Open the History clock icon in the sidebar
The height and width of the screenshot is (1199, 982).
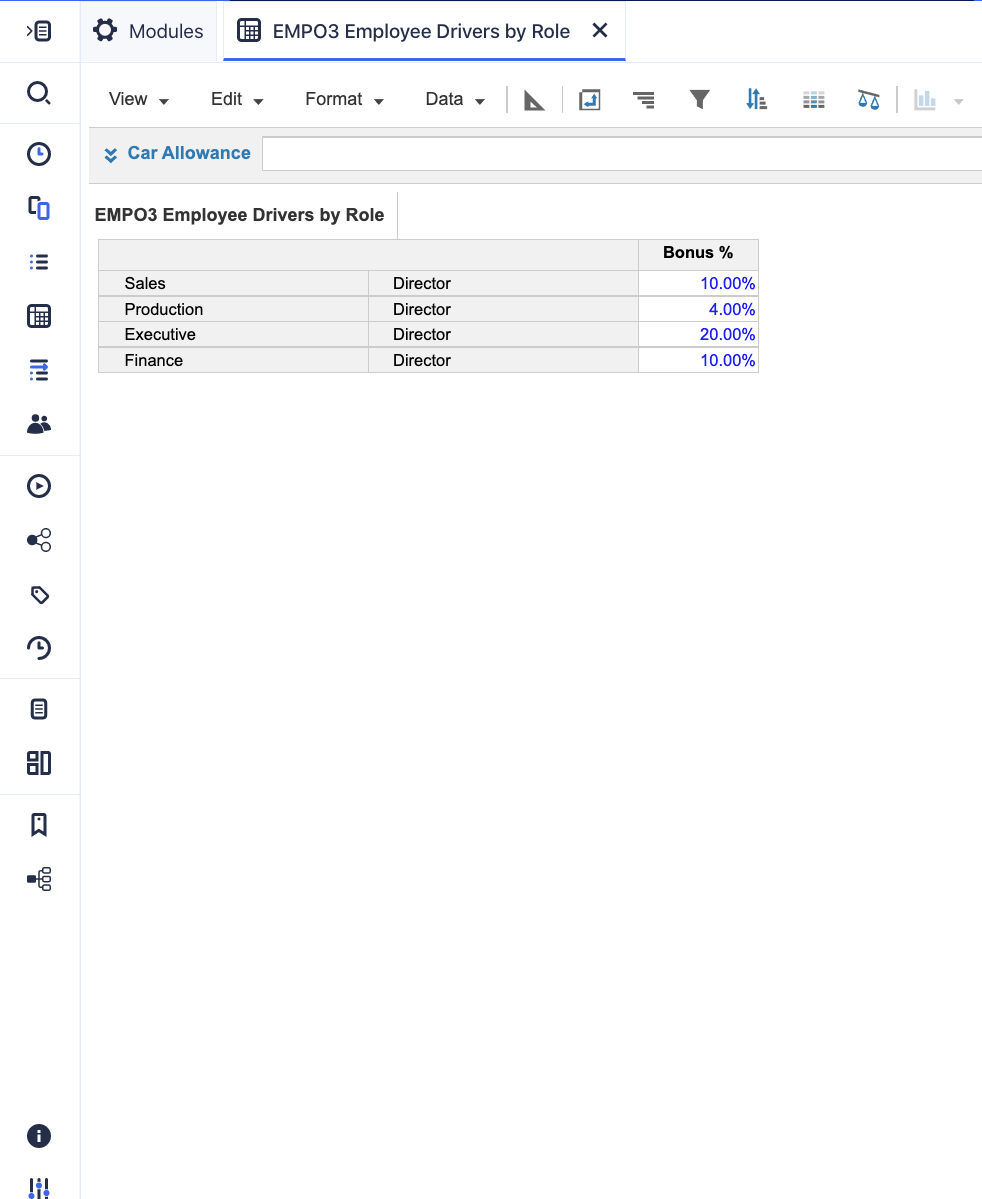click(39, 647)
